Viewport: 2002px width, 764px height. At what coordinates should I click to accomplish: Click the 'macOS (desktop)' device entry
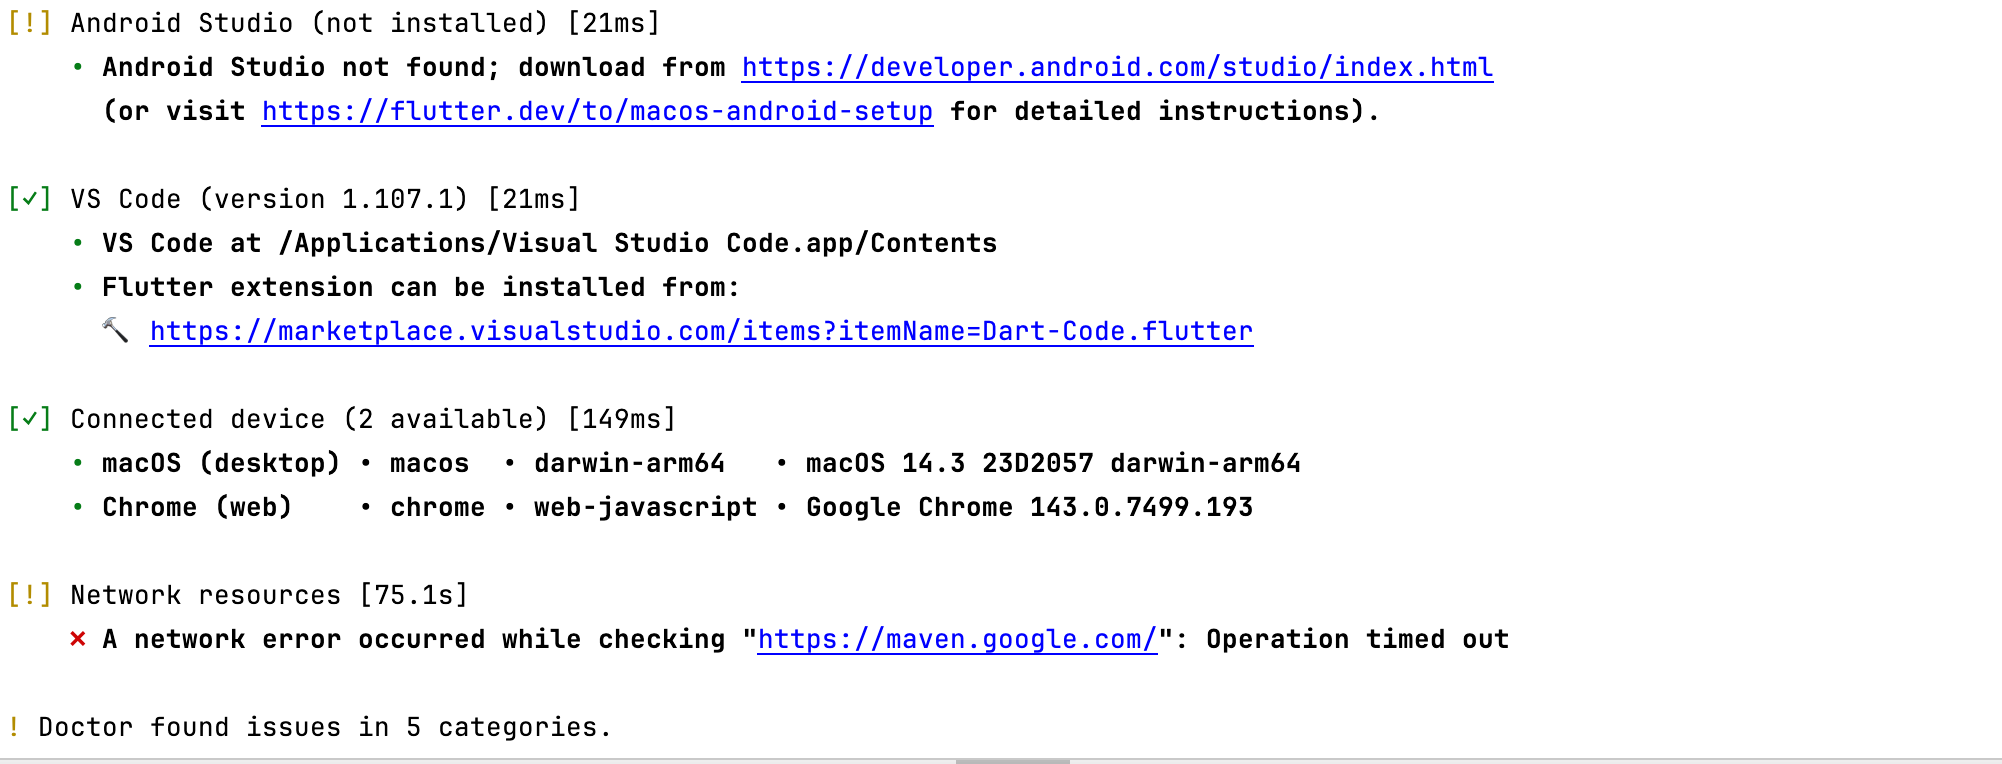click(x=221, y=463)
